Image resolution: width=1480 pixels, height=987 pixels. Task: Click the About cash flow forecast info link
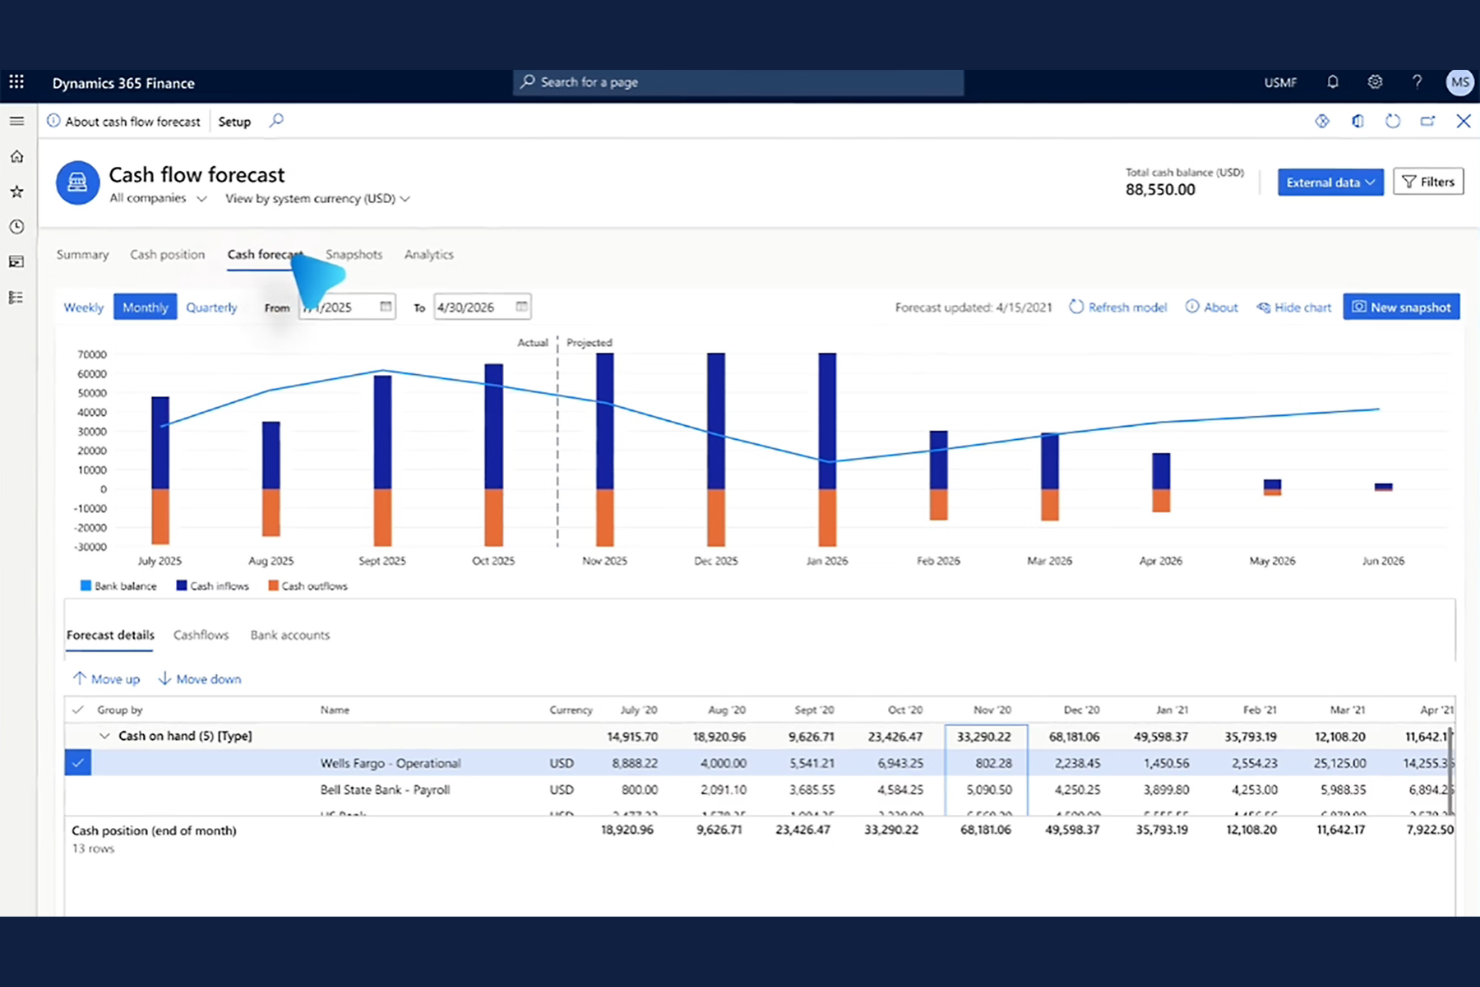(x=124, y=121)
